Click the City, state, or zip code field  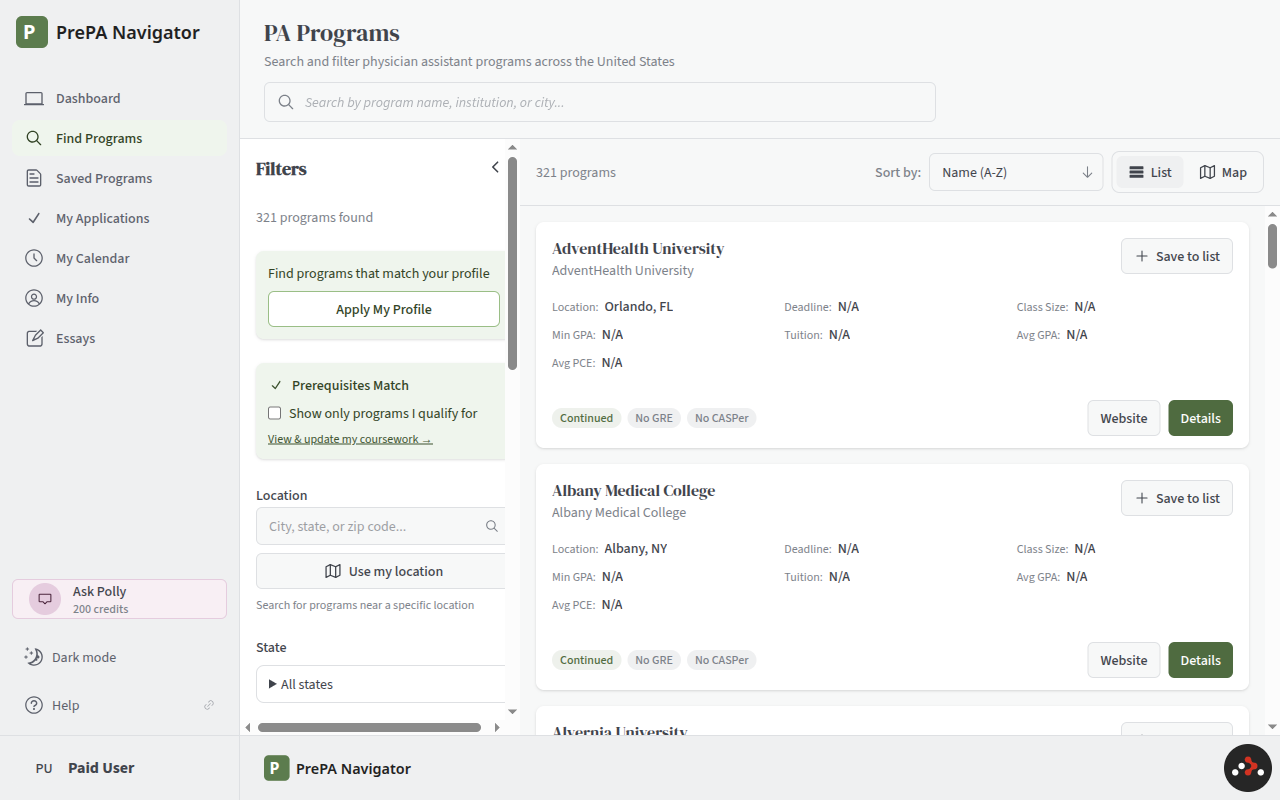(381, 526)
